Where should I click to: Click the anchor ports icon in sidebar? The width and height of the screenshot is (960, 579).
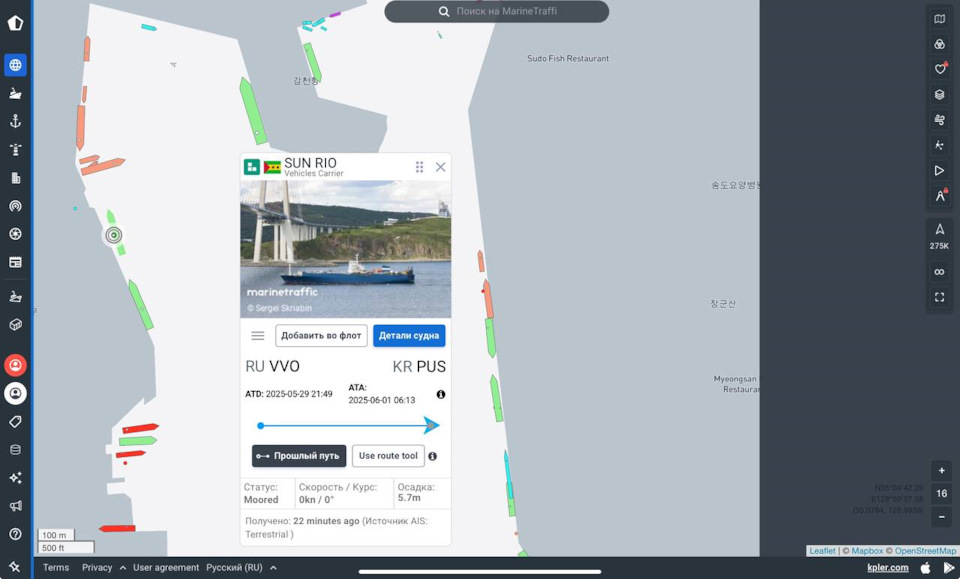15,121
